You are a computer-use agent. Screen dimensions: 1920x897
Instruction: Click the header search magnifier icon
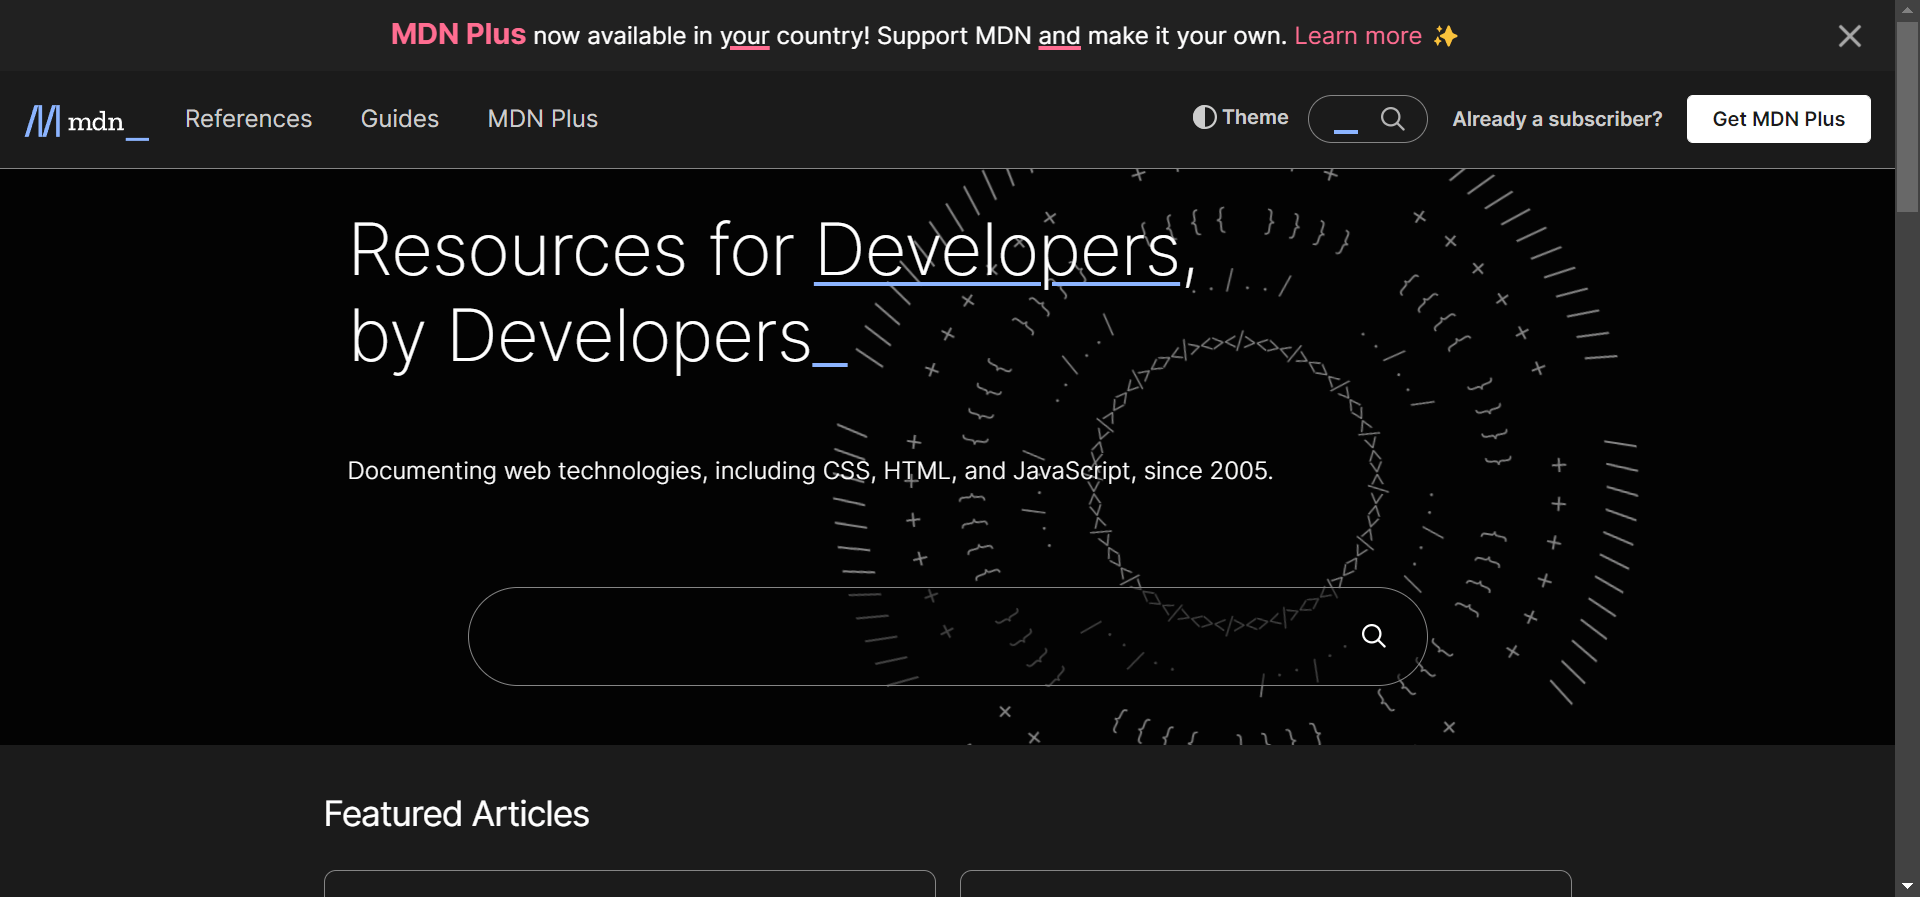tap(1392, 119)
